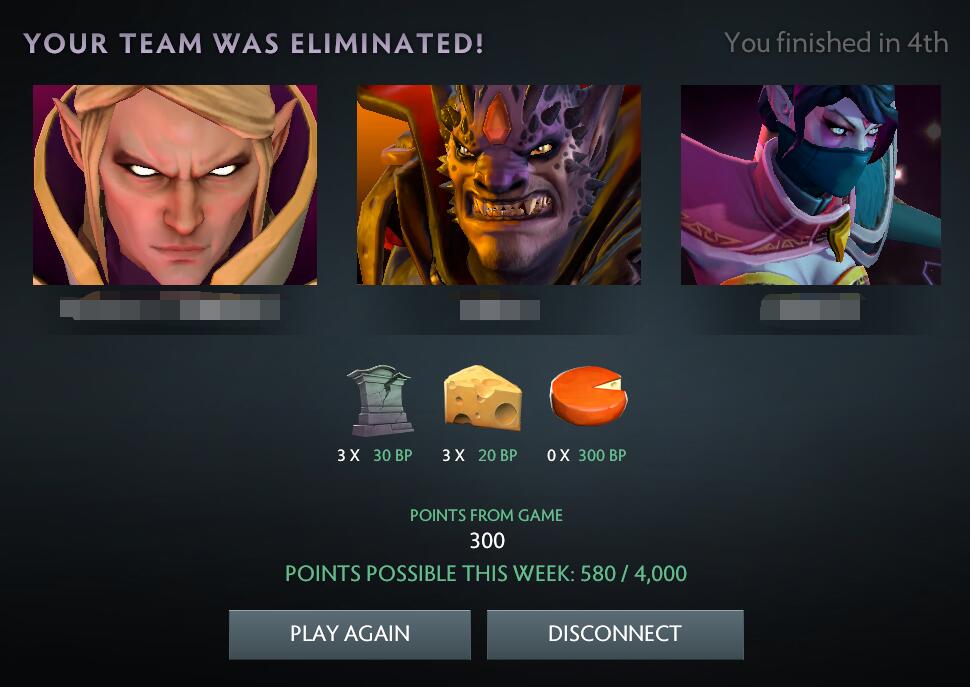Click the yellow cheese wedge icon
The height and width of the screenshot is (687, 970).
(x=483, y=398)
